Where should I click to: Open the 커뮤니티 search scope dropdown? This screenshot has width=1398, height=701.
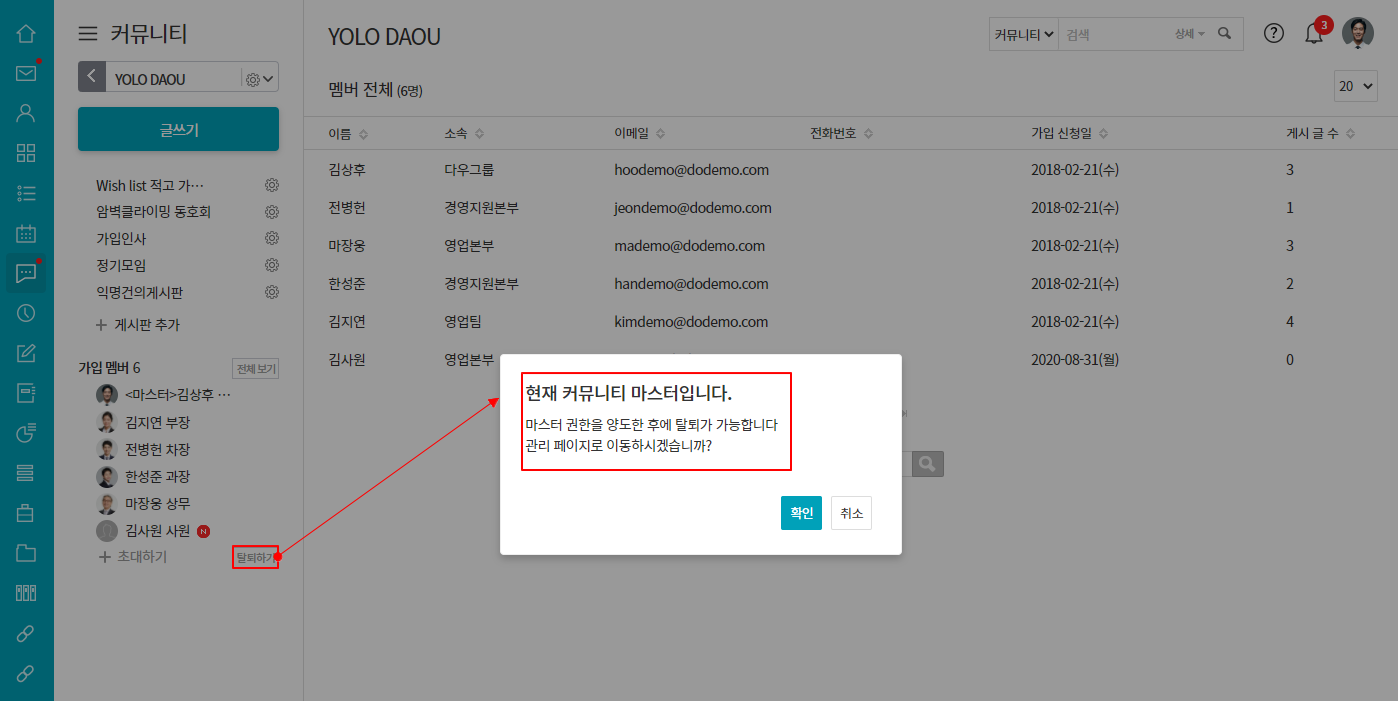(x=1024, y=34)
